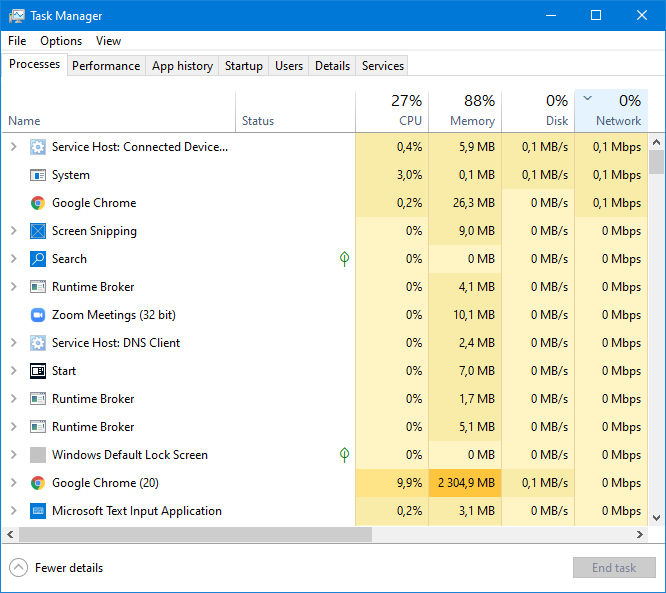The image size is (666, 593).
Task: Click the Screen Snipping icon
Action: pos(38,231)
